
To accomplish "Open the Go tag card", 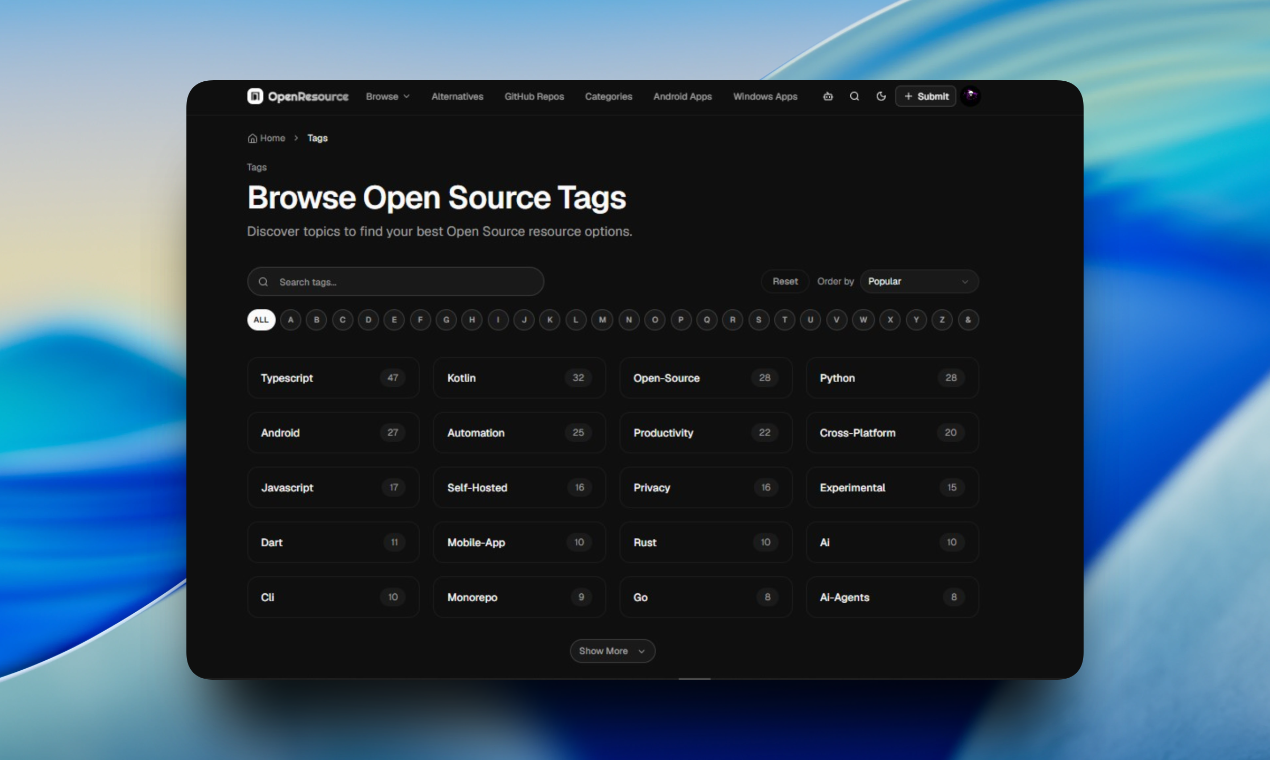I will click(706, 597).
